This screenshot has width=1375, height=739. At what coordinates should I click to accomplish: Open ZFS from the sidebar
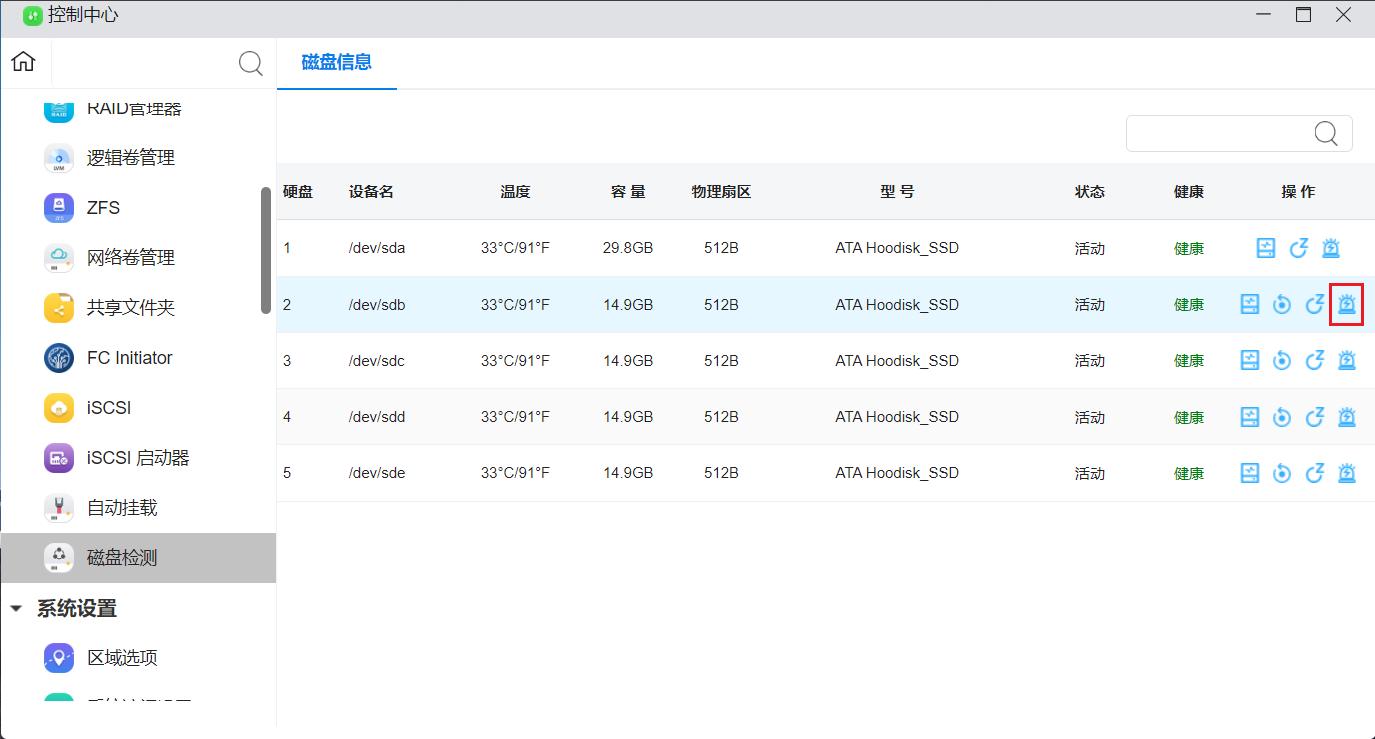coord(103,208)
